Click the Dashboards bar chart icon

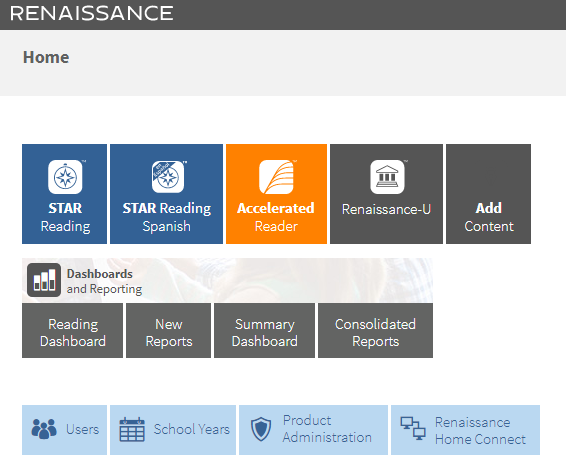click(44, 280)
